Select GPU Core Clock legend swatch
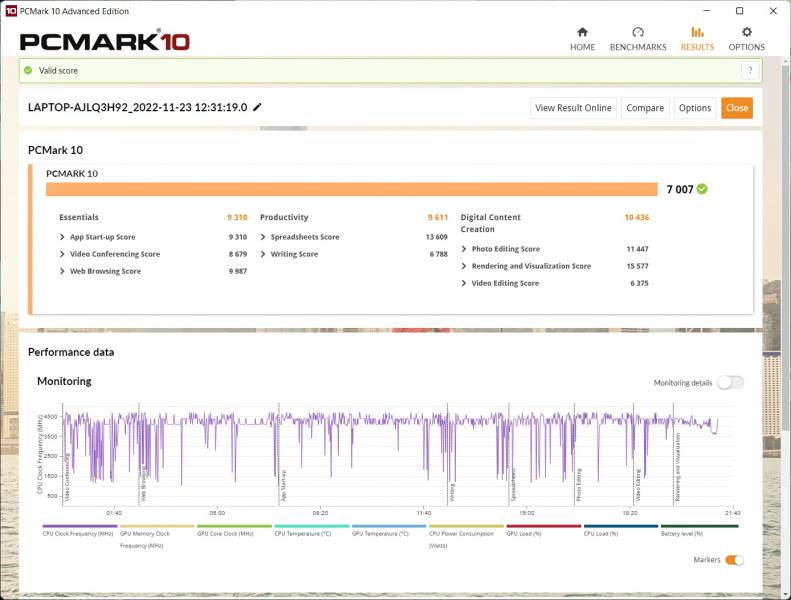The image size is (791, 600). click(x=234, y=526)
